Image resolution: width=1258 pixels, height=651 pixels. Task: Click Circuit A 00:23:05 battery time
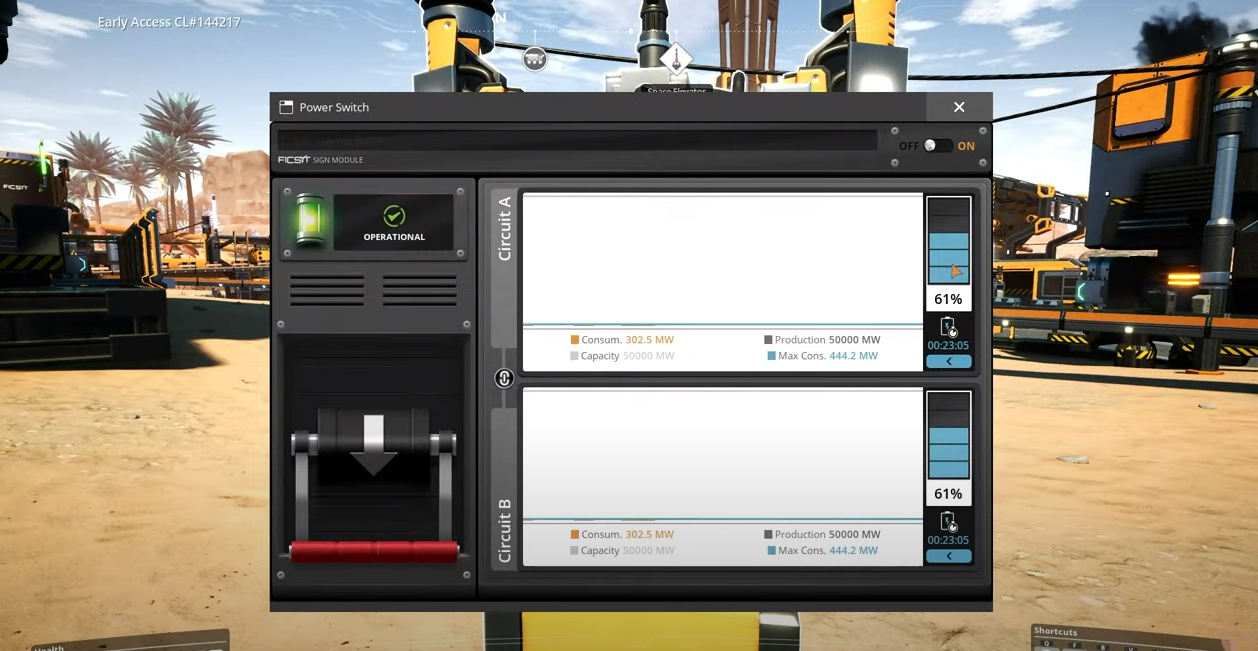click(948, 346)
